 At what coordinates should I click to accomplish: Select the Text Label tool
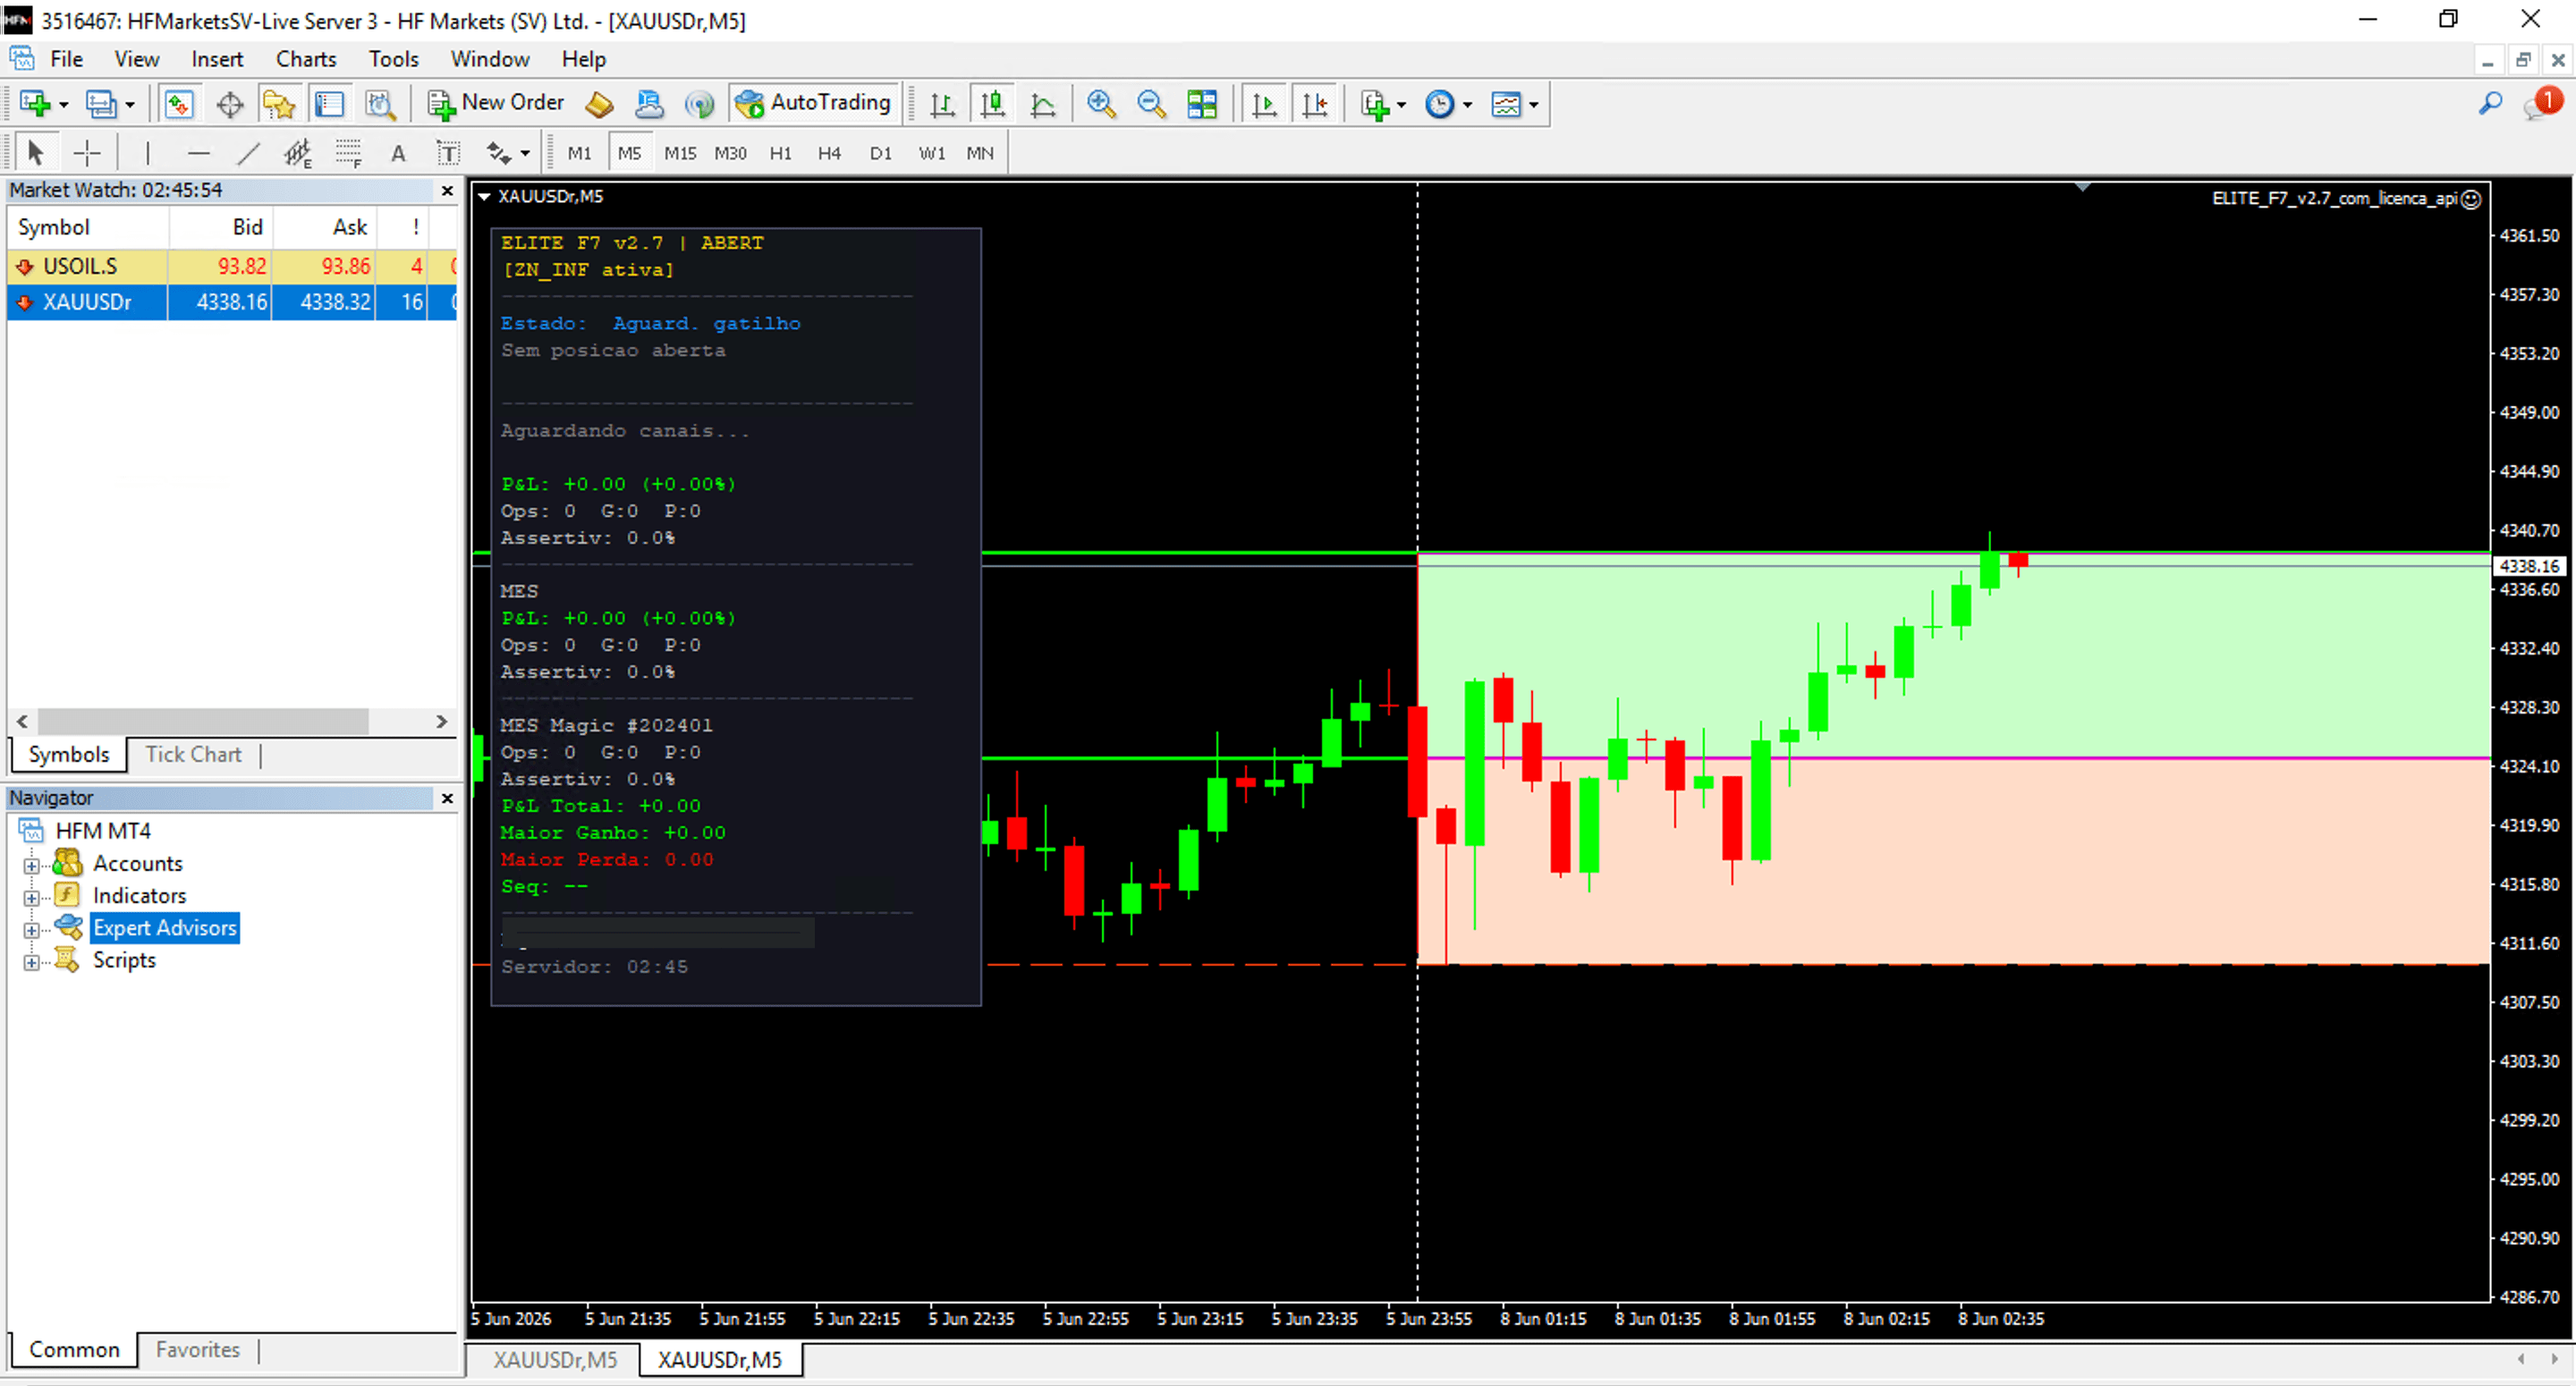(x=448, y=153)
